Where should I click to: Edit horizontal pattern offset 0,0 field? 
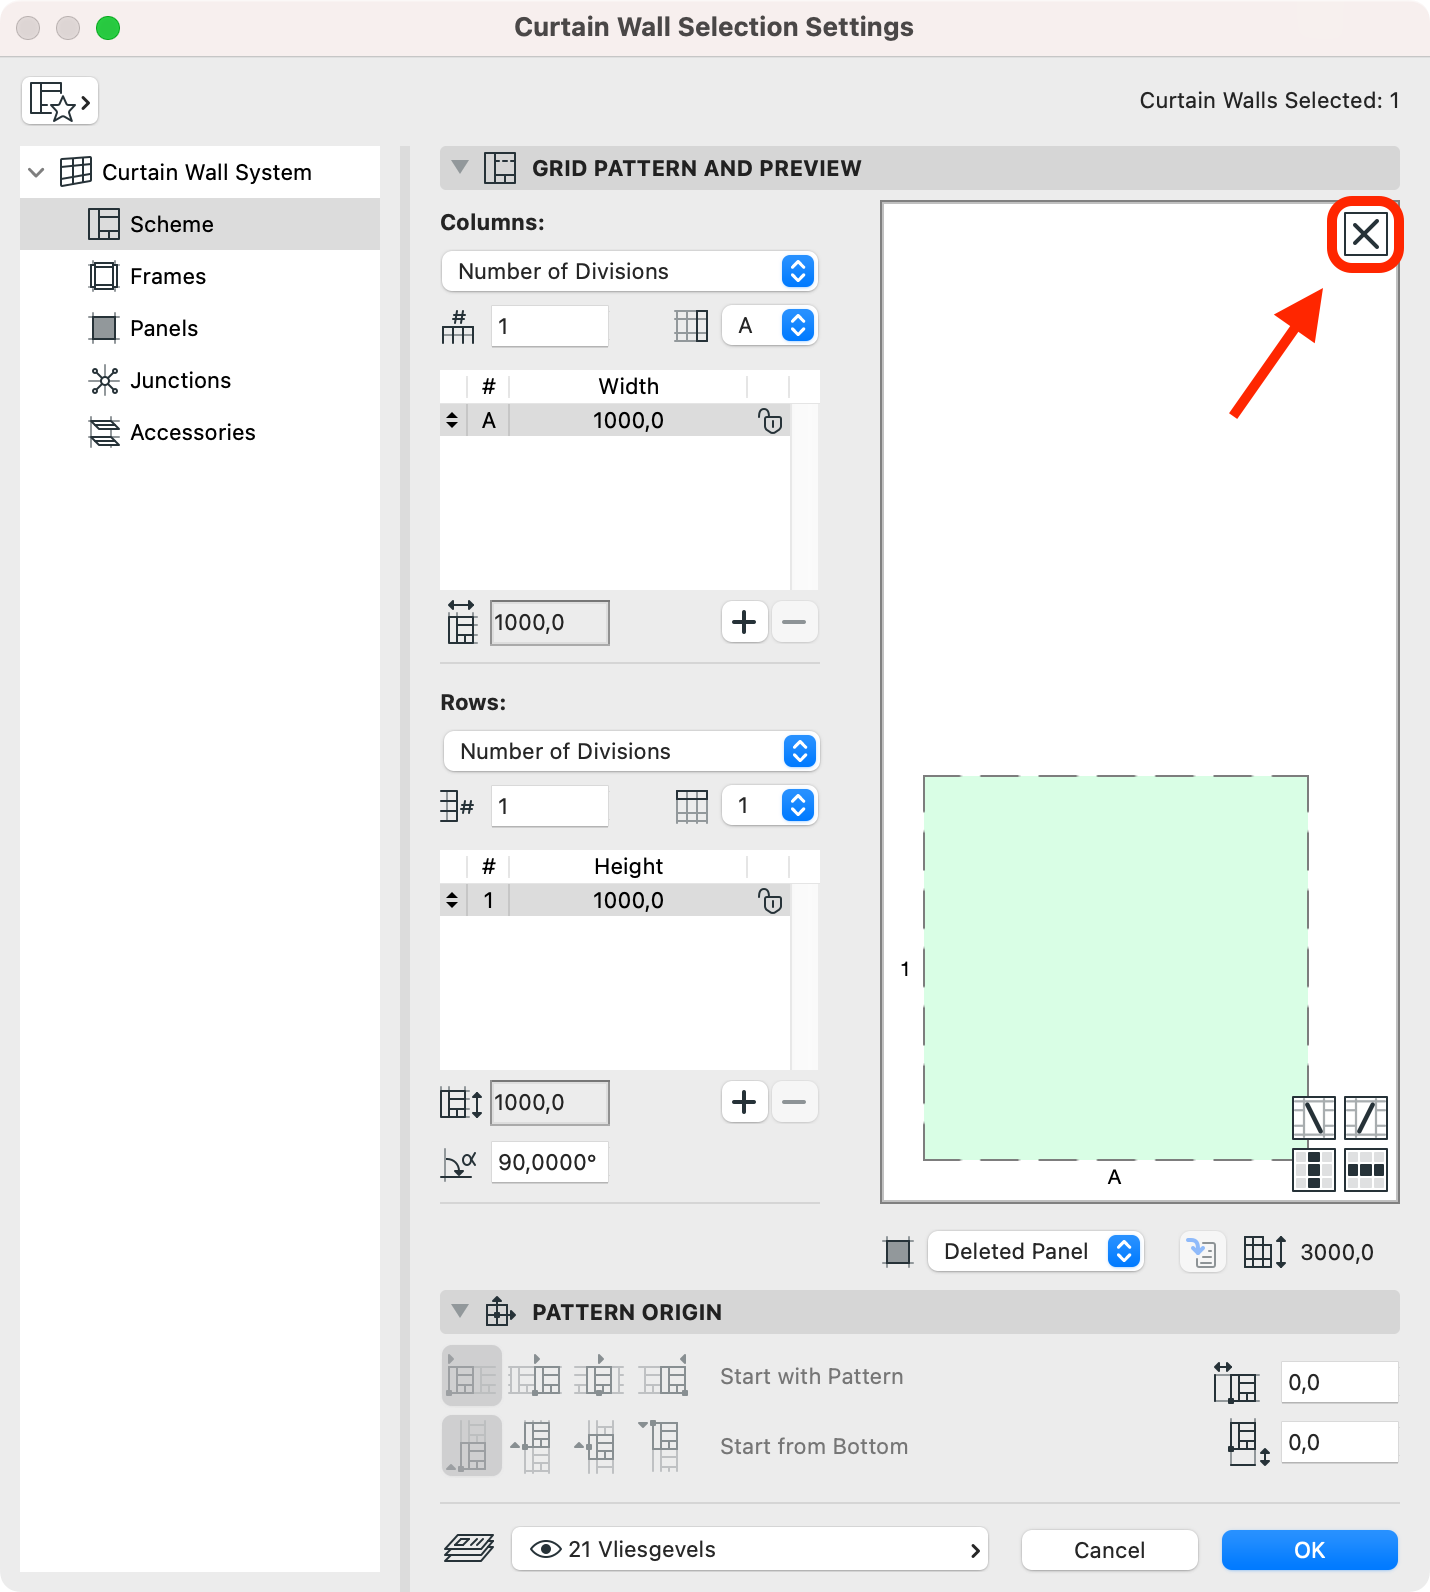click(x=1339, y=1382)
